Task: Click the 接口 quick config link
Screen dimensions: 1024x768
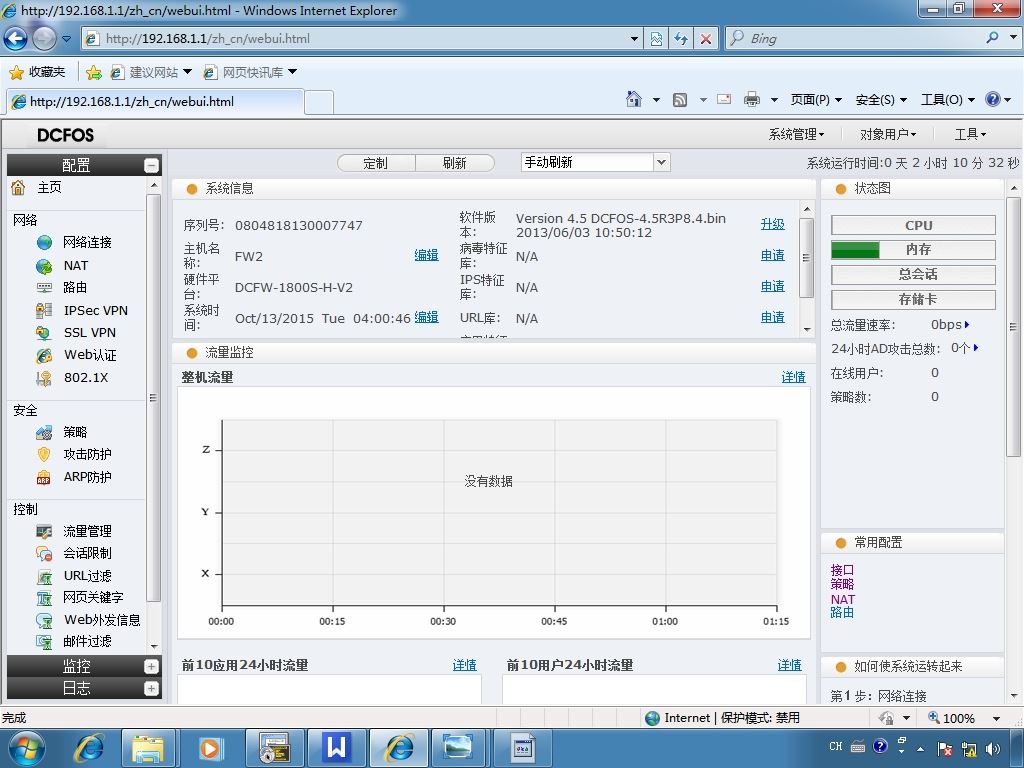Action: (842, 569)
